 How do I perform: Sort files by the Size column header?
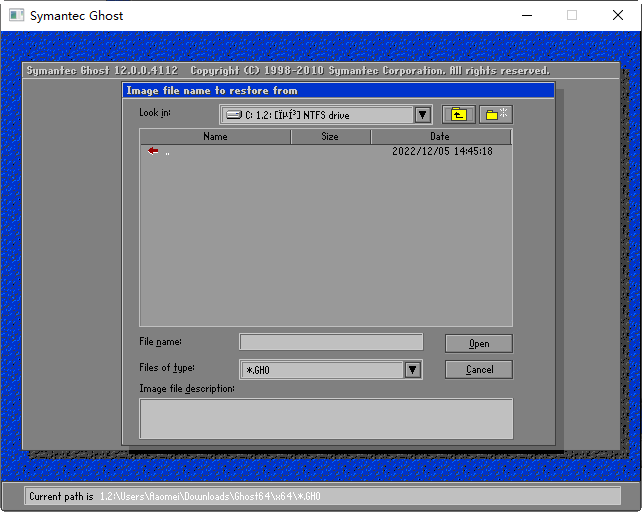(330, 137)
